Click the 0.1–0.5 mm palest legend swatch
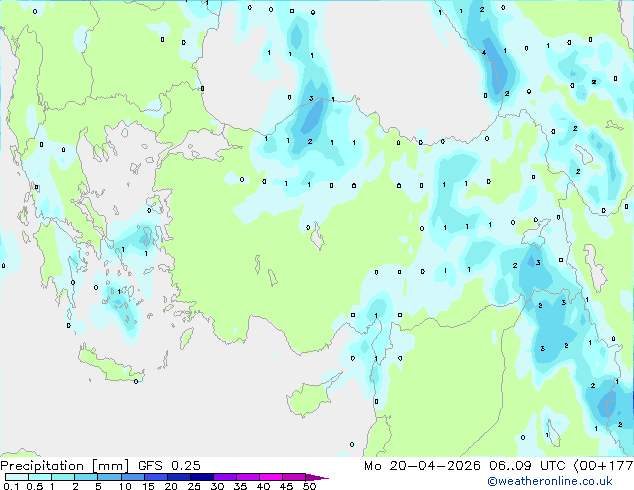634x490 pixels. [17, 477]
